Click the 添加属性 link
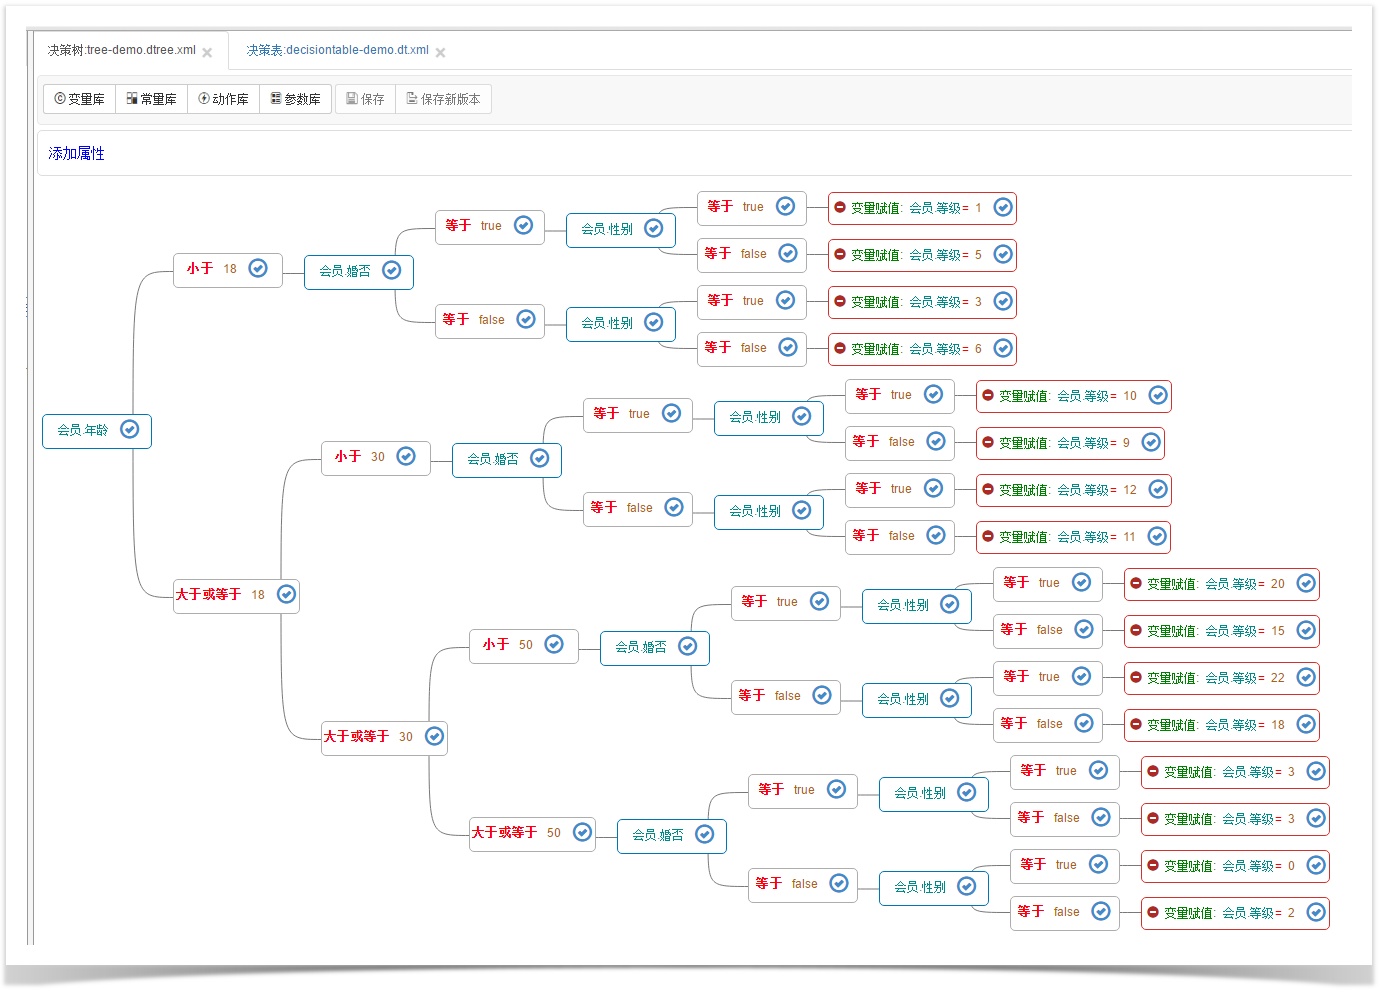 [x=76, y=153]
